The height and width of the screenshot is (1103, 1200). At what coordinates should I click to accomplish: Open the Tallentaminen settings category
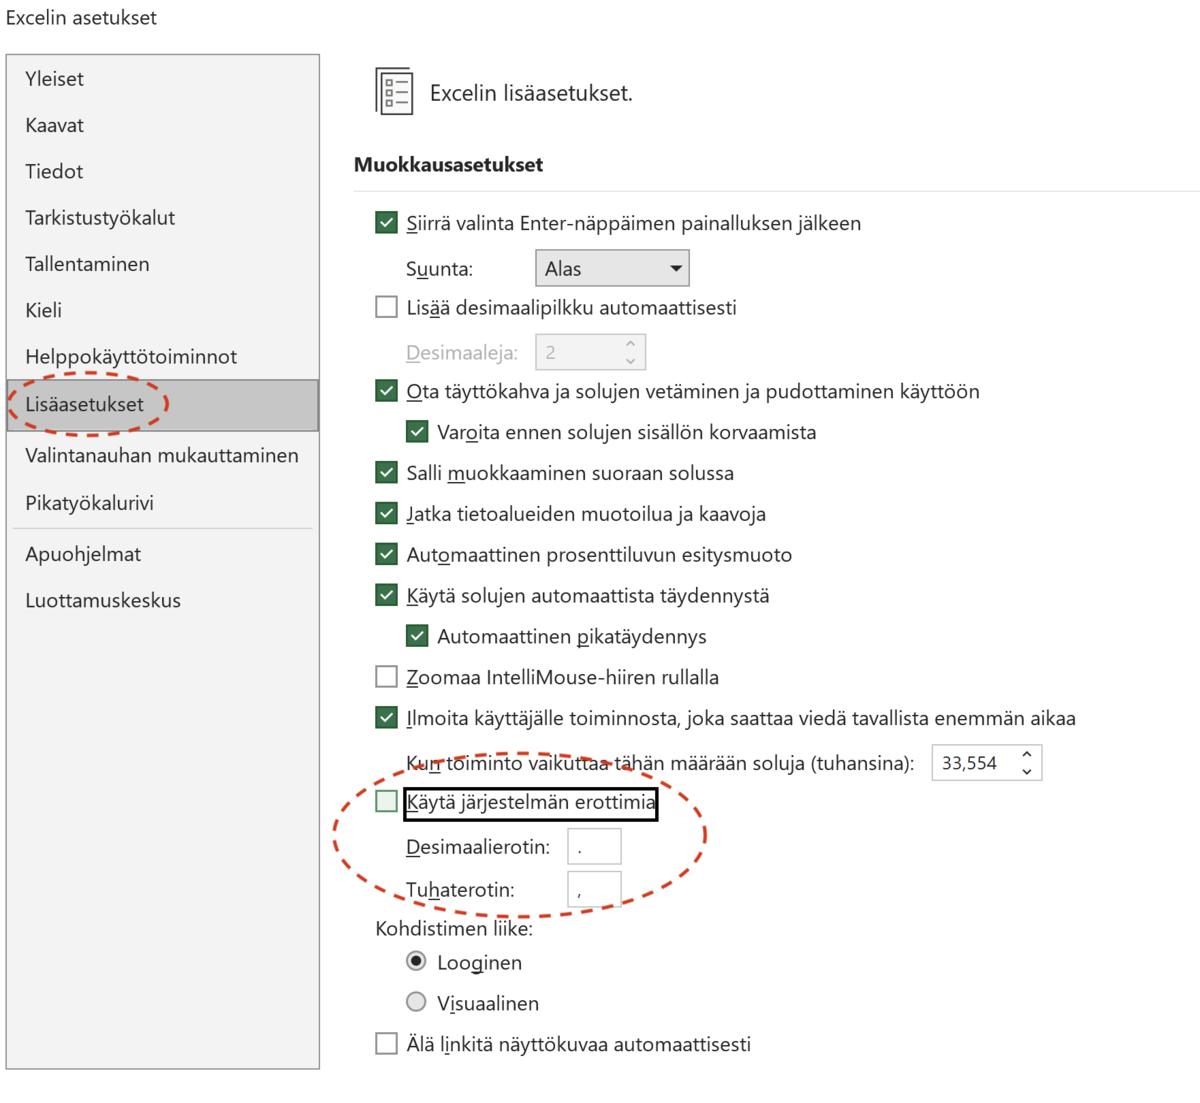pos(87,264)
